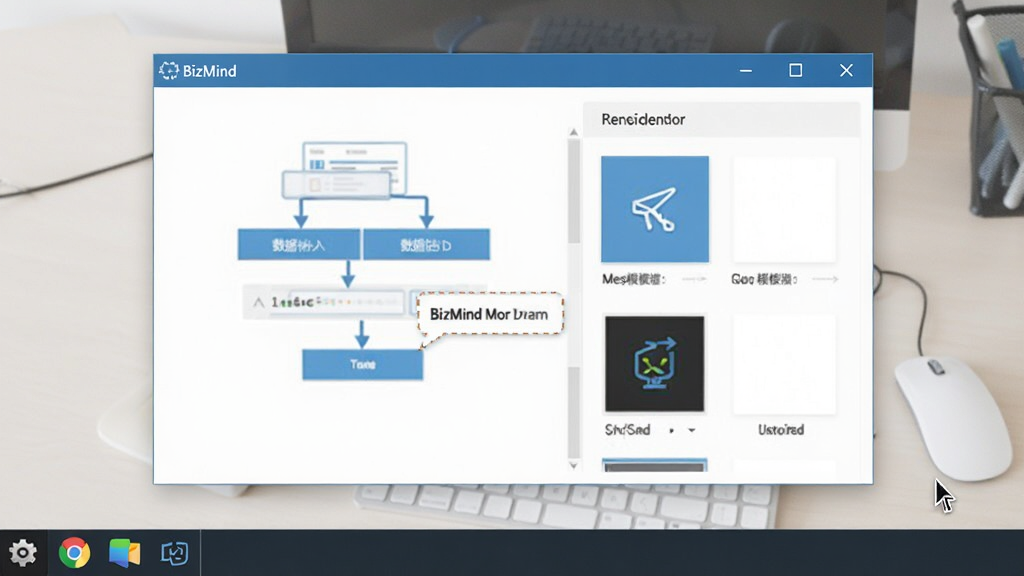Open the dark monitor-icon template thumbnail
Viewport: 1024px width, 576px height.
tap(654, 364)
